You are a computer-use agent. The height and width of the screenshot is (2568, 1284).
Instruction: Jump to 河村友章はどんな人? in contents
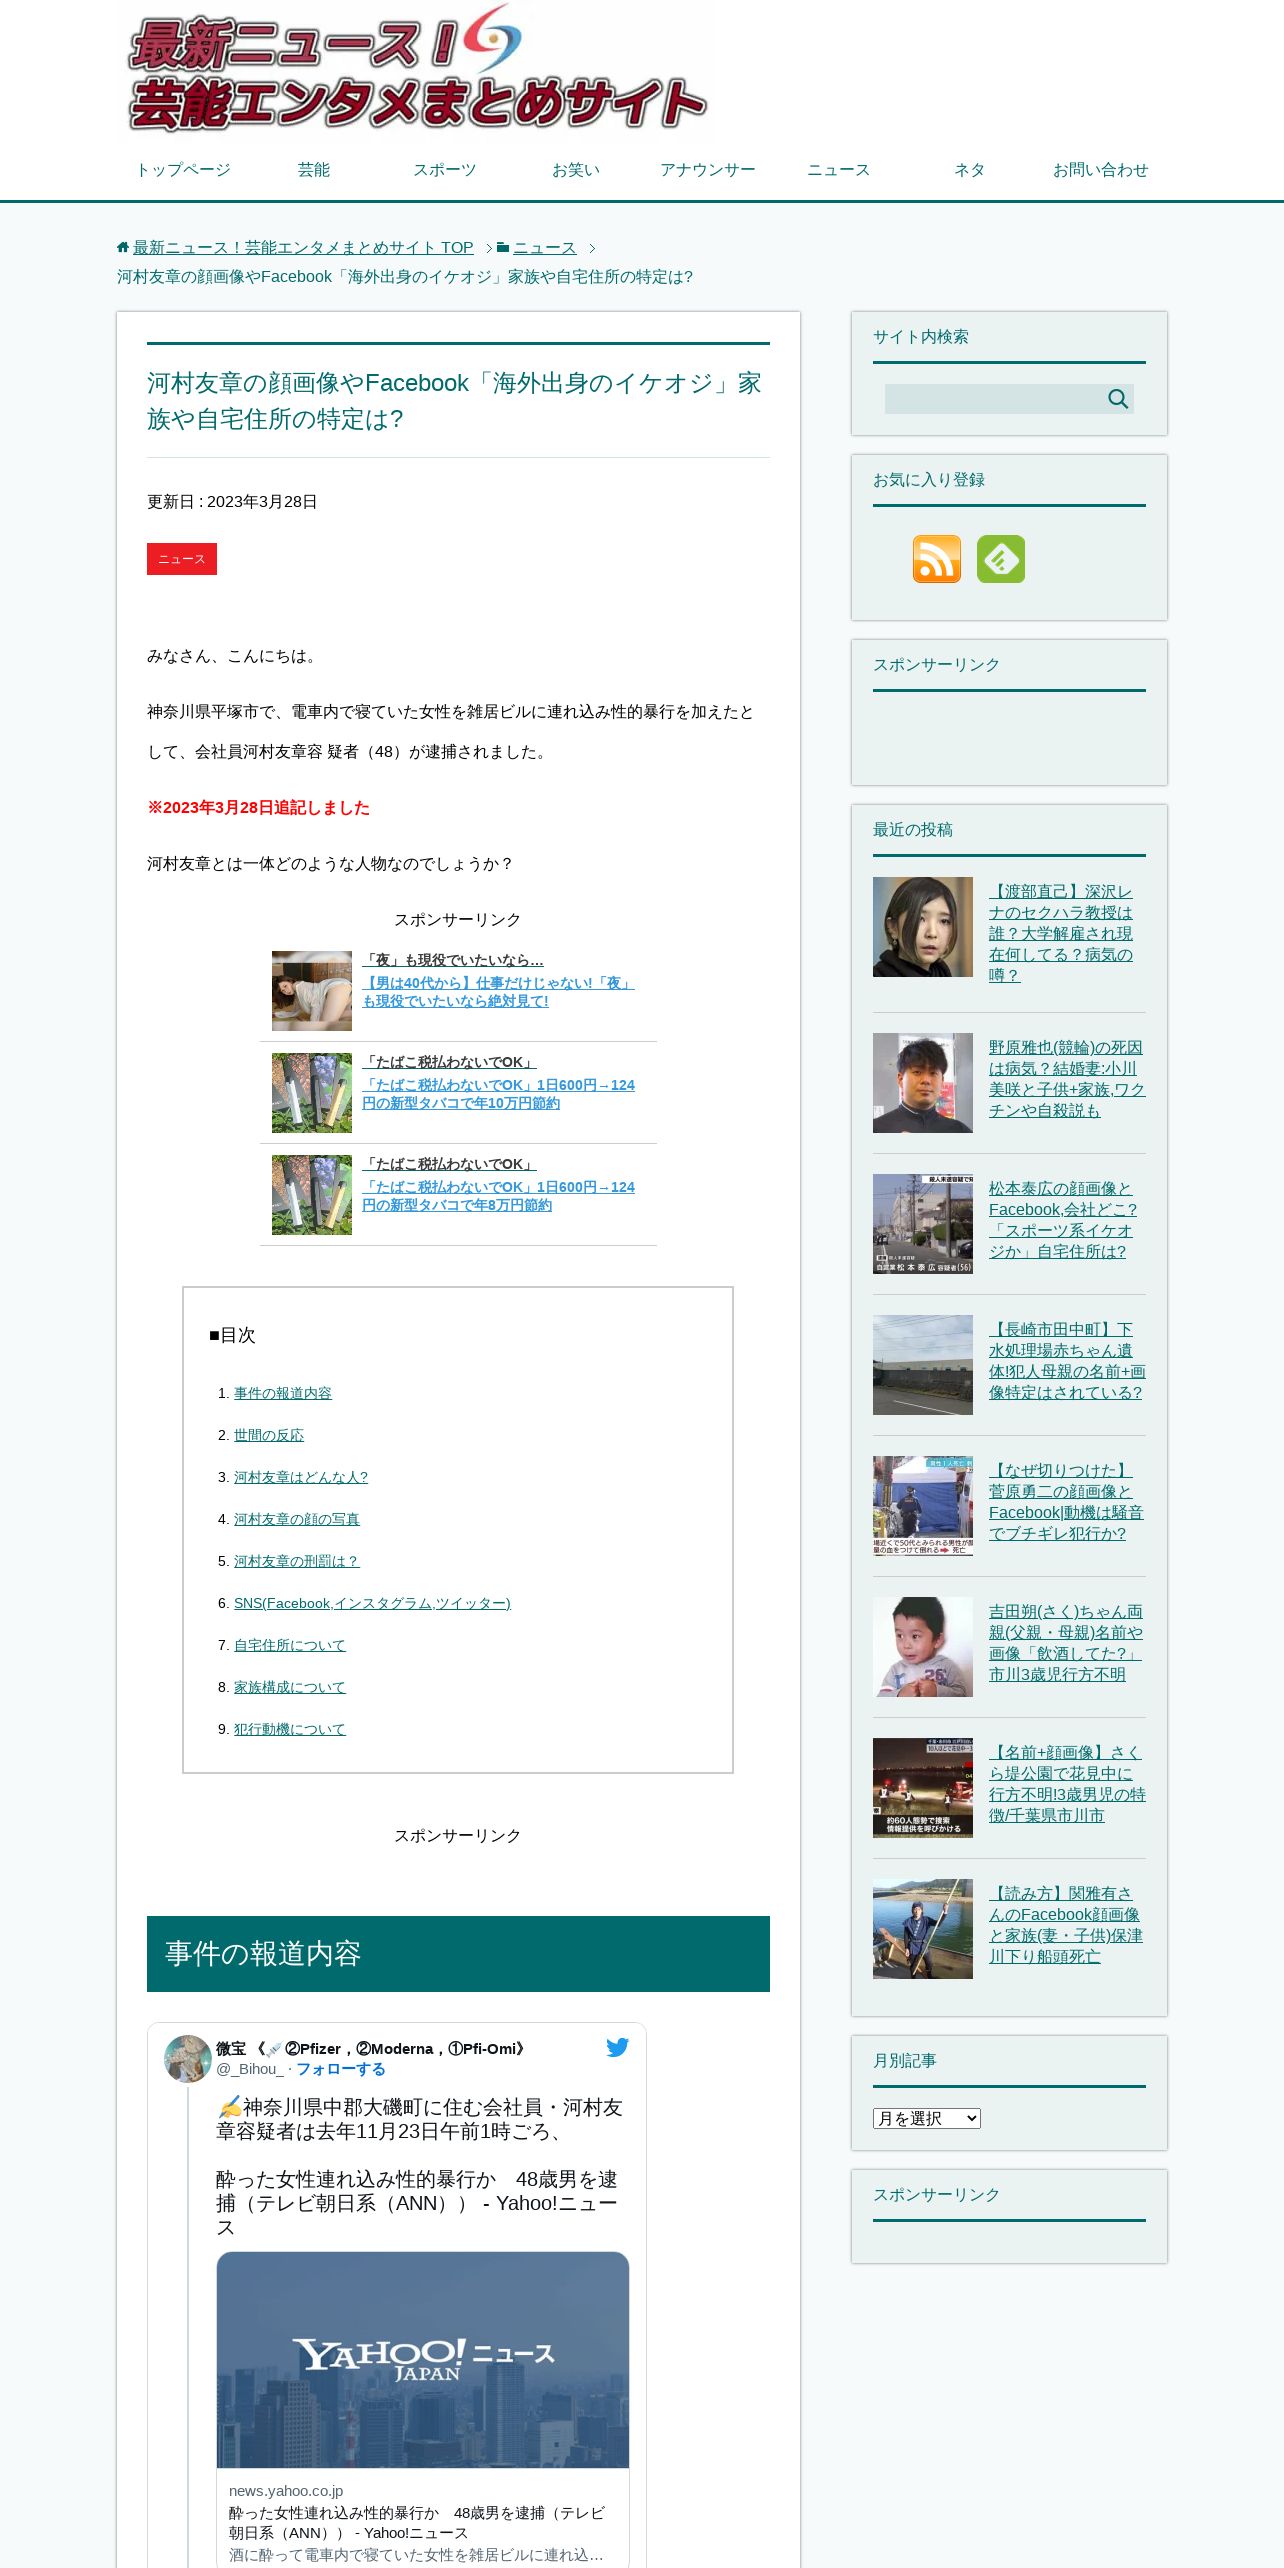pyautogui.click(x=301, y=1477)
